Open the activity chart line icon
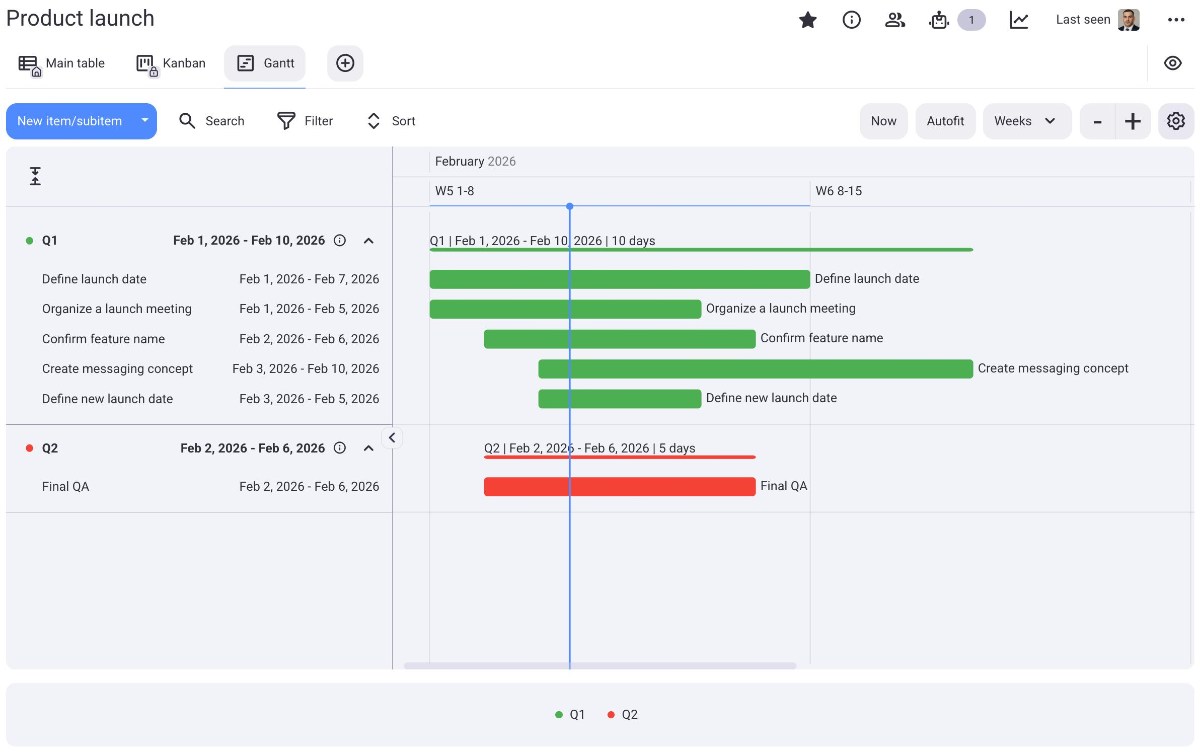 click(x=1019, y=20)
